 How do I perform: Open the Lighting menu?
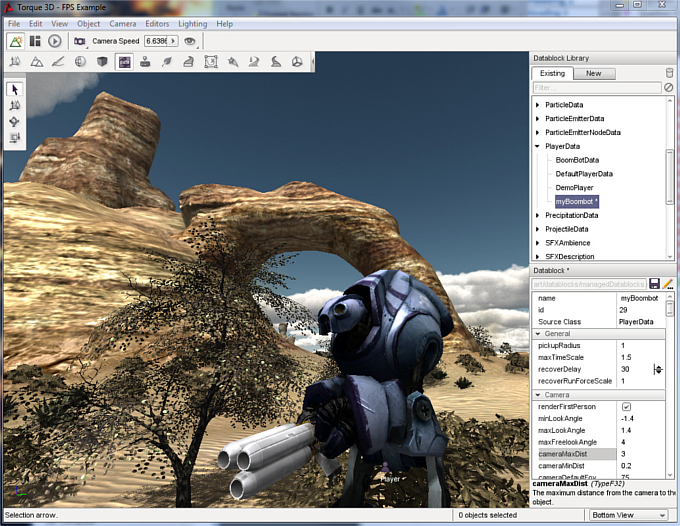point(191,23)
